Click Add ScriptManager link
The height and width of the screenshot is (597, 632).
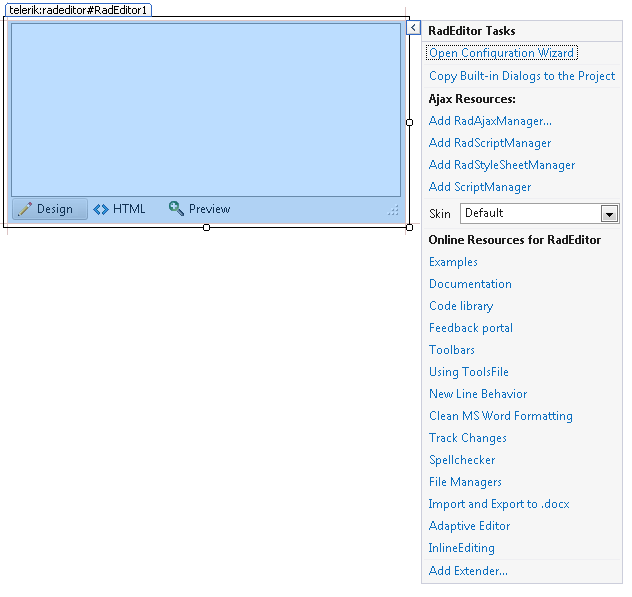click(480, 187)
